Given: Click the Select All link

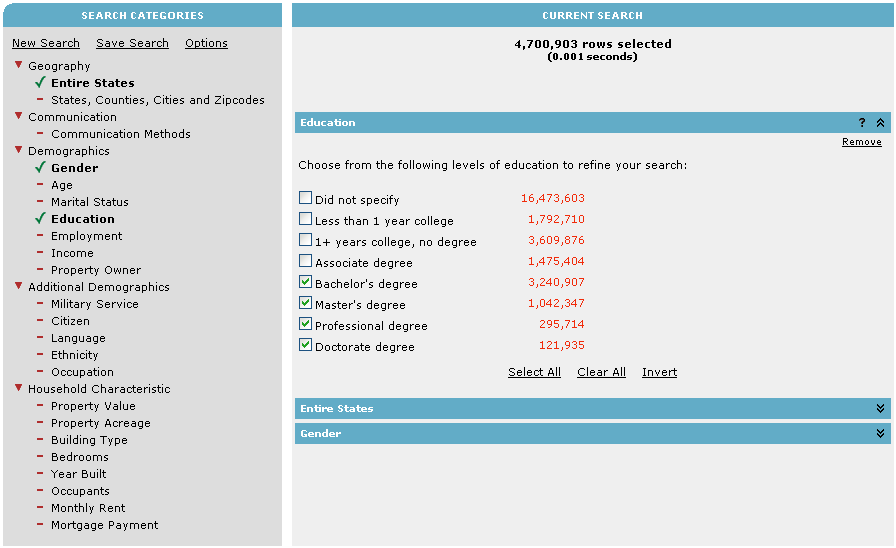Looking at the screenshot, I should tap(534, 372).
